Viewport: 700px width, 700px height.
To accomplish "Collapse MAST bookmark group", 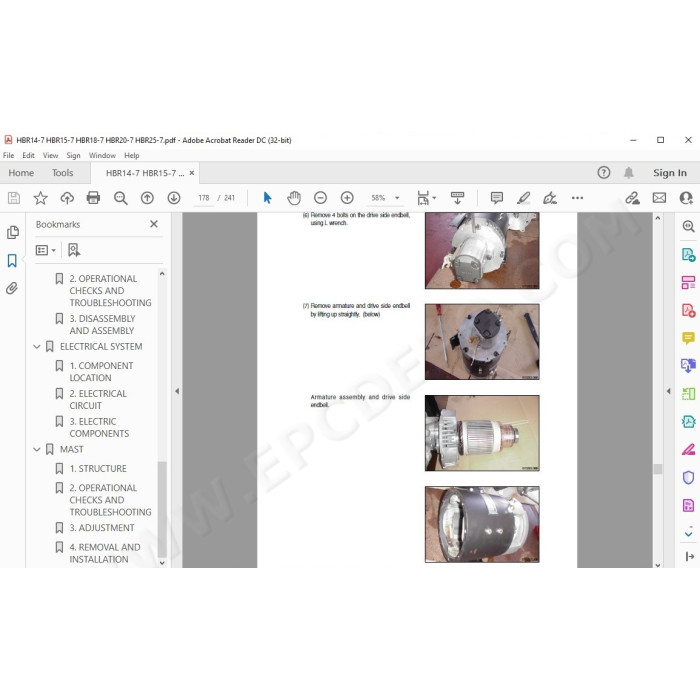I will tap(37, 450).
